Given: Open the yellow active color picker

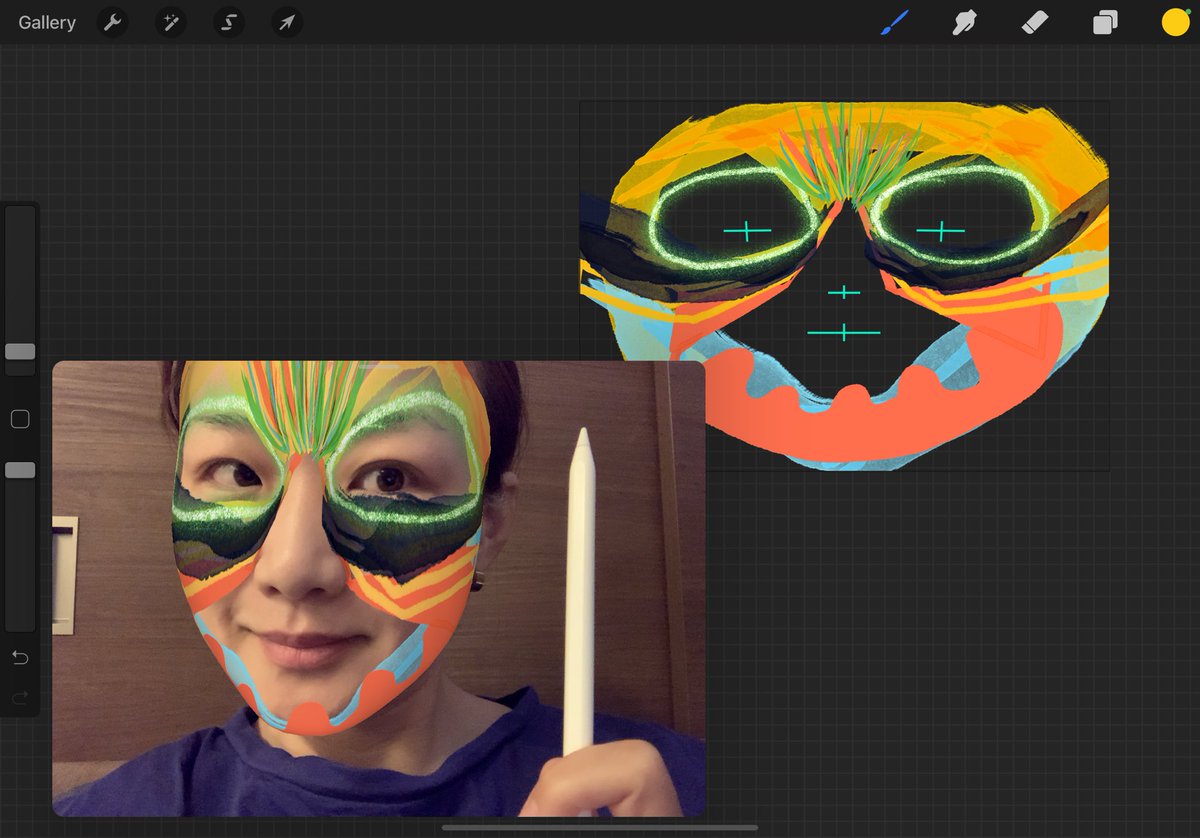Looking at the screenshot, I should click(1175, 22).
